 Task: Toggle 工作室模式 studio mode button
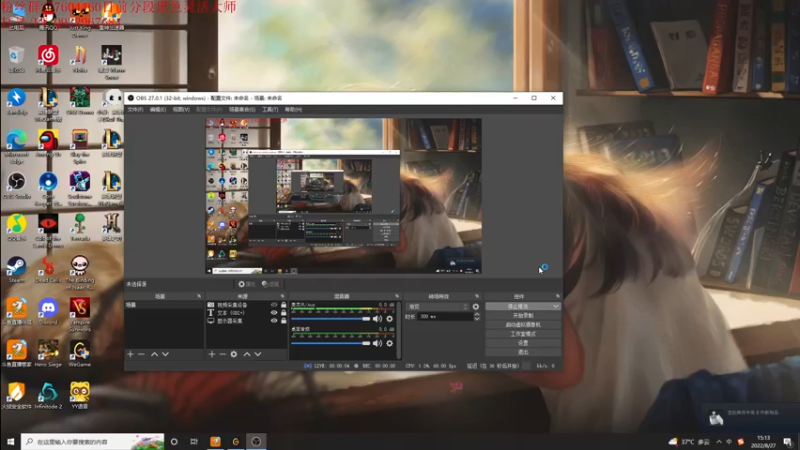click(x=523, y=334)
